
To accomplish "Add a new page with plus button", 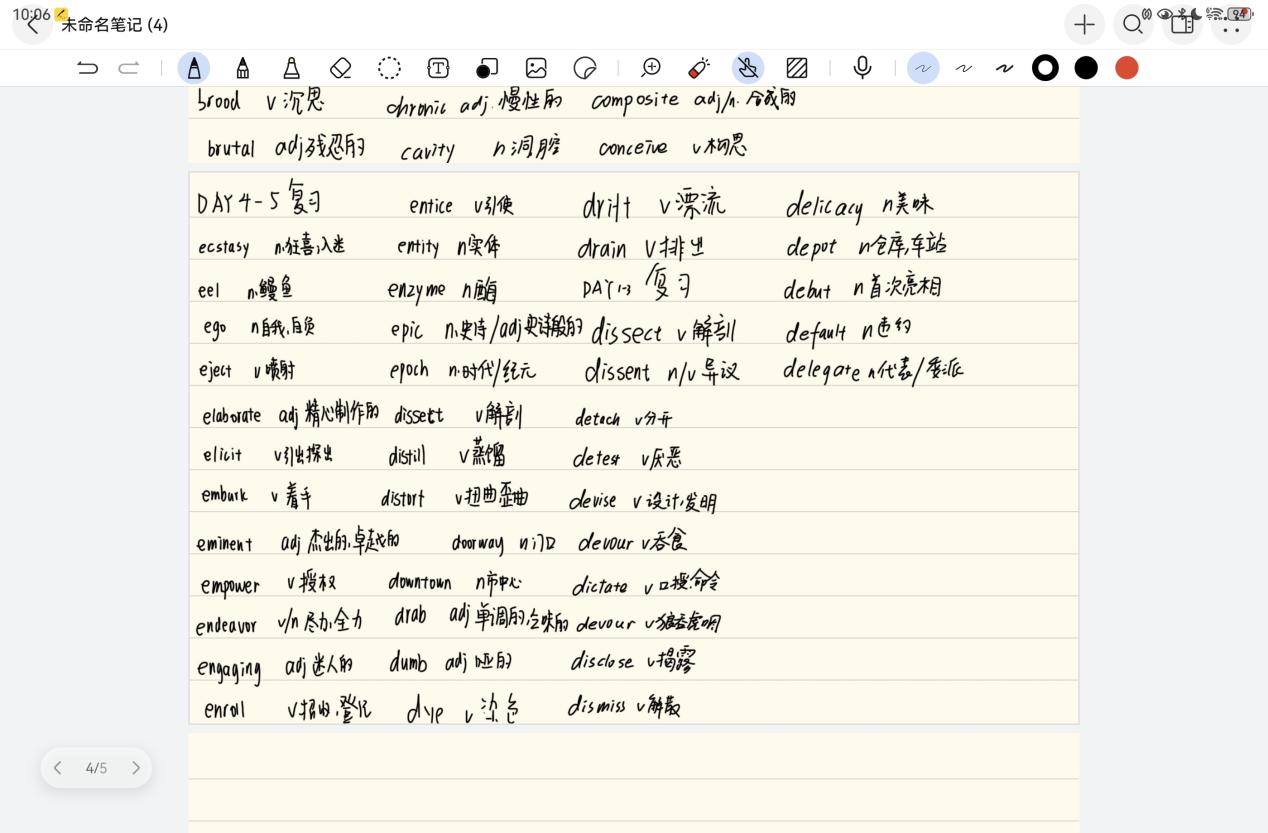I will pyautogui.click(x=1084, y=25).
